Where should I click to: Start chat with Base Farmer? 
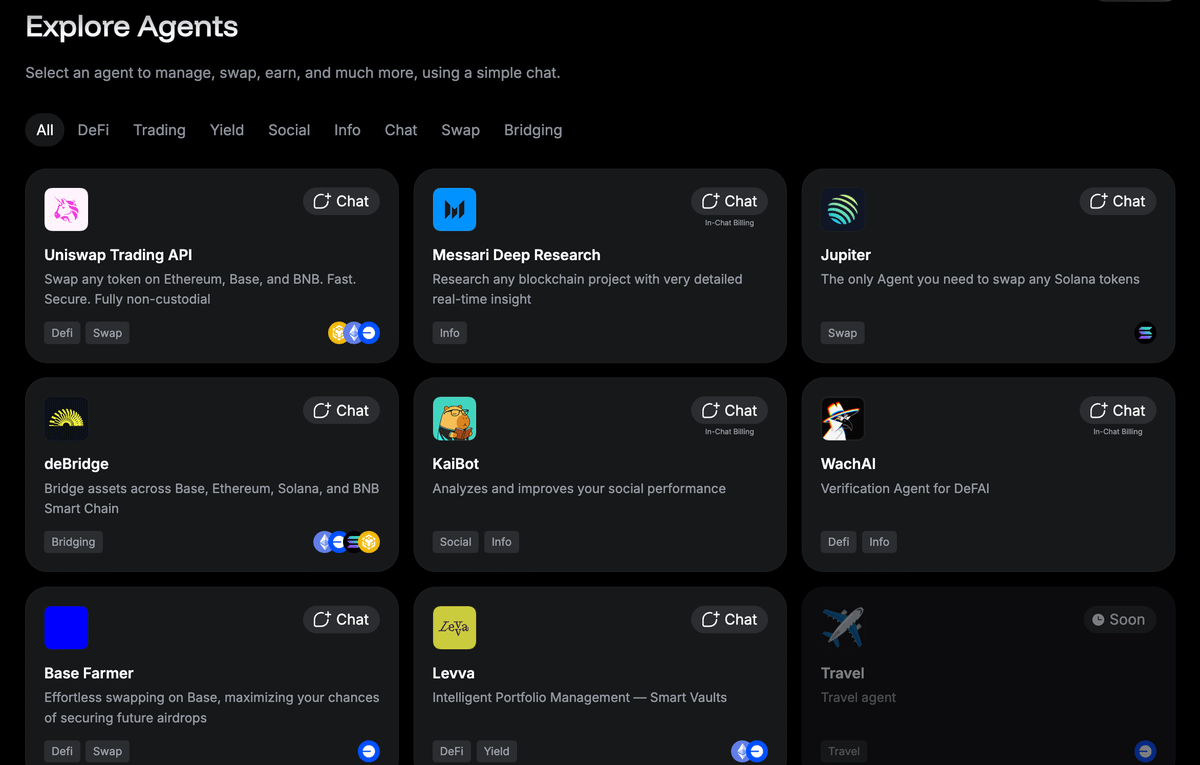click(341, 619)
